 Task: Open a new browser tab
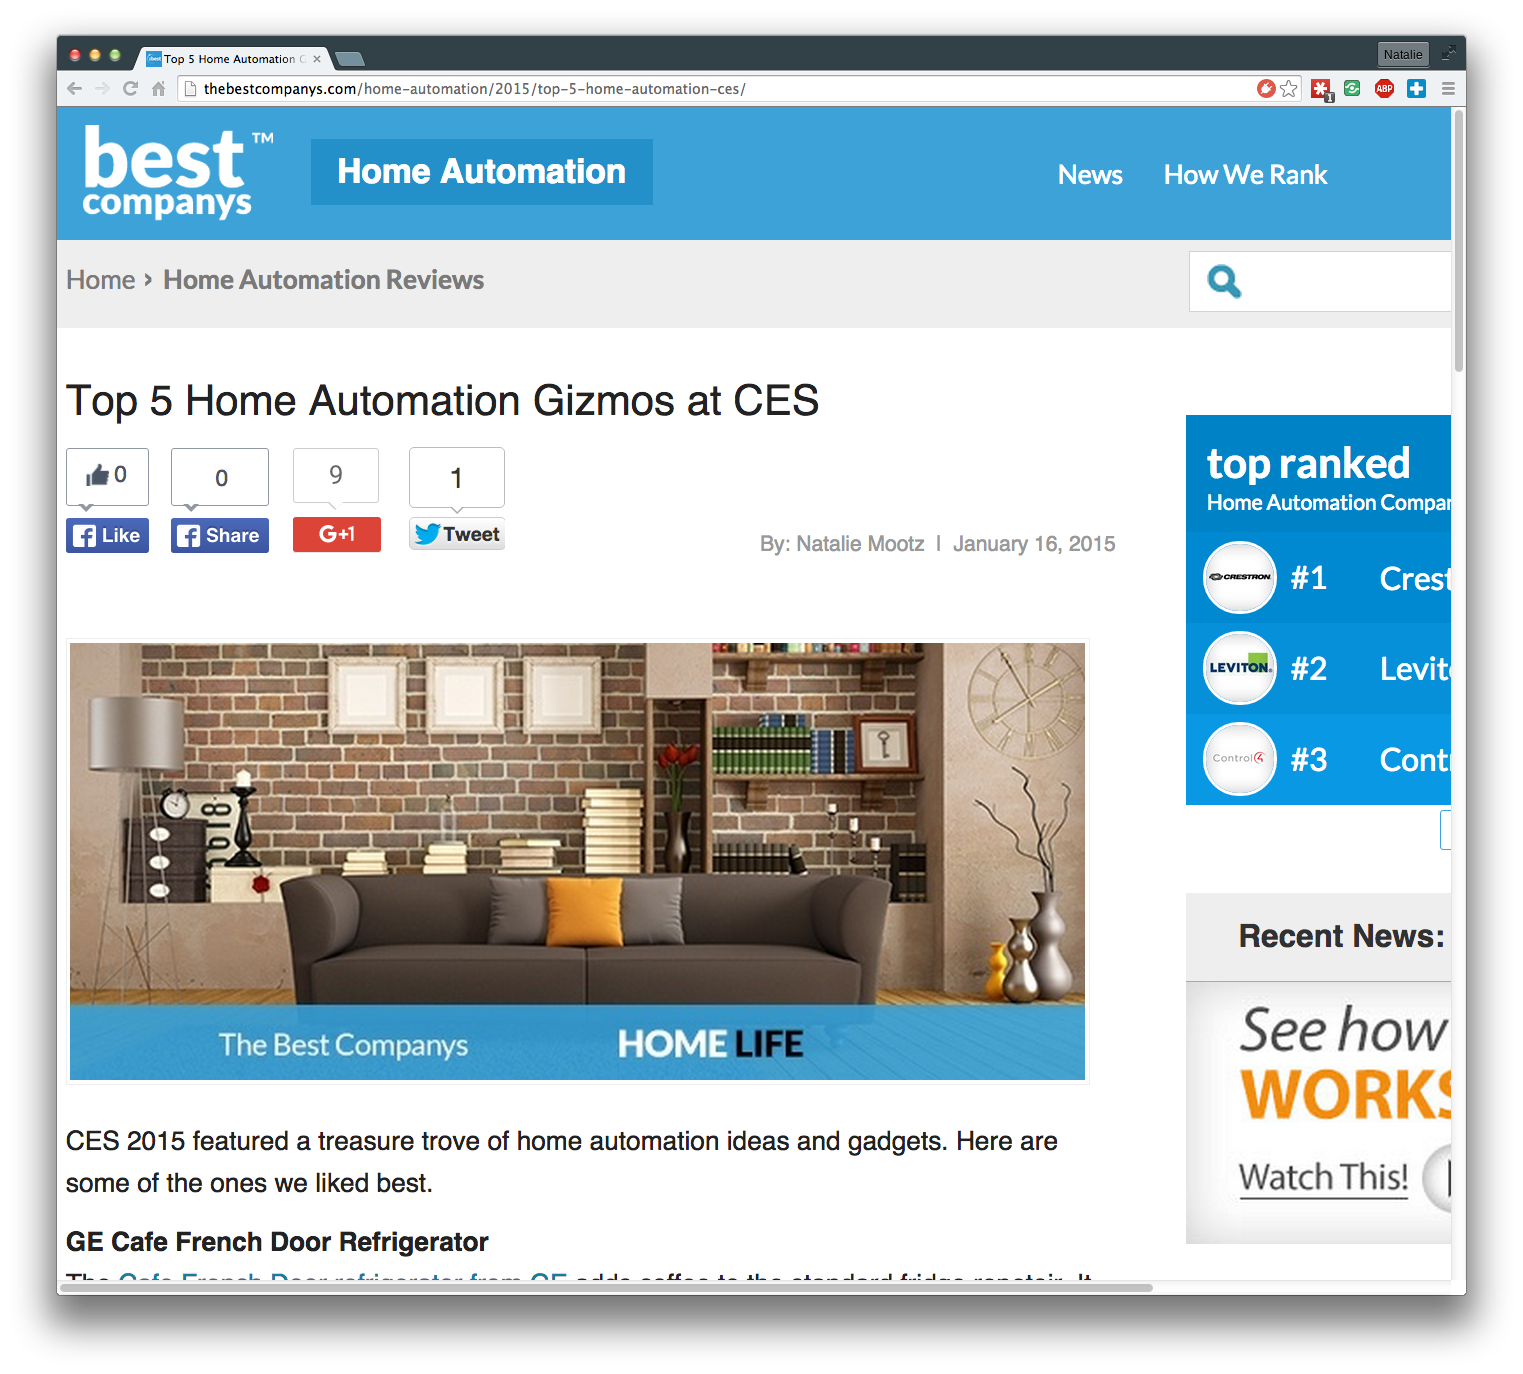[x=349, y=59]
